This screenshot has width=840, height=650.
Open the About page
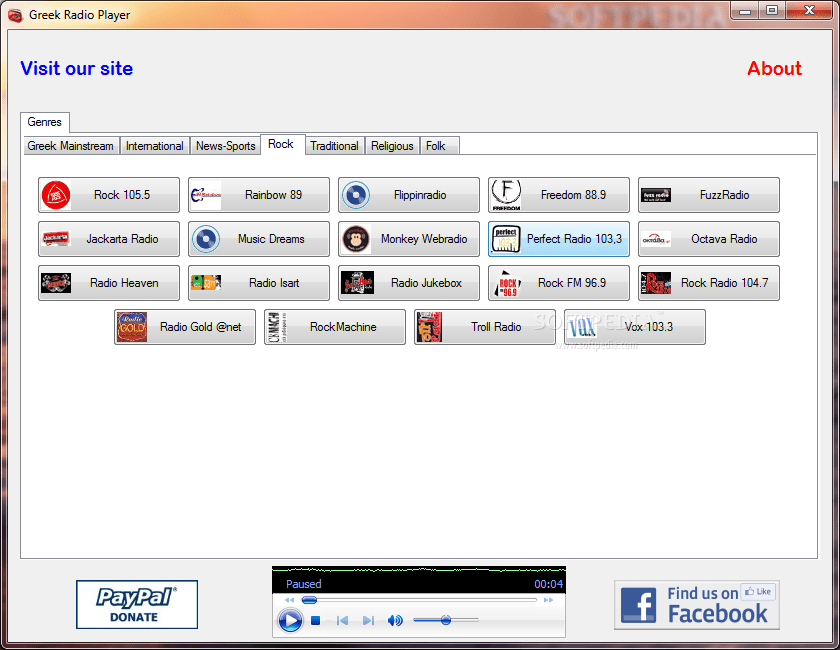click(x=774, y=68)
